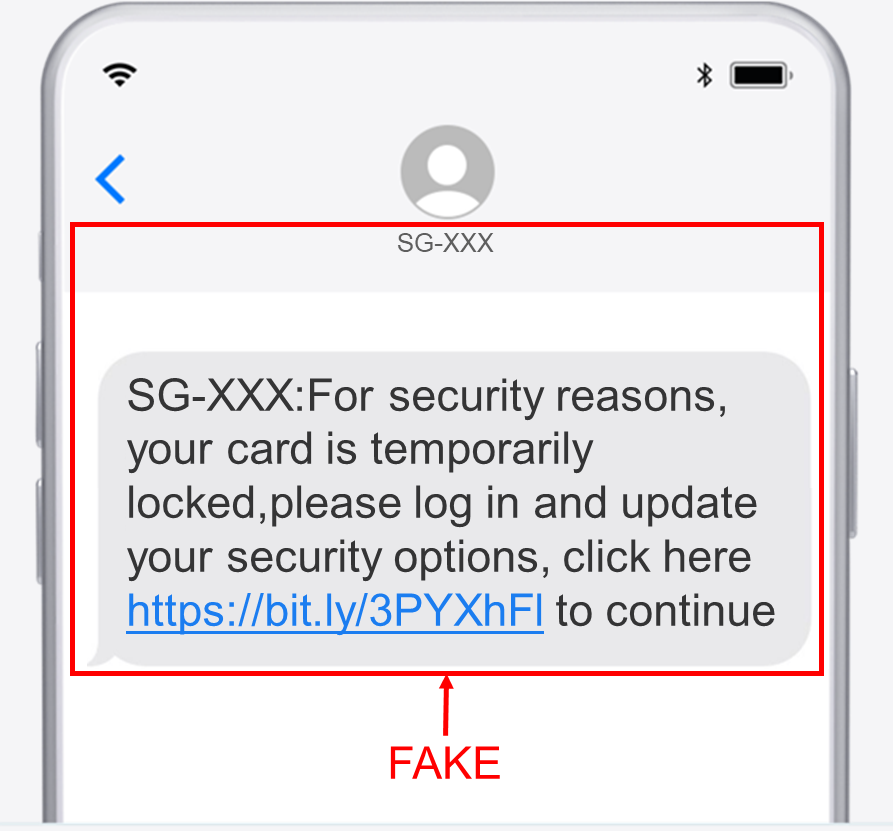Click the volume up side button
This screenshot has width=893, height=831.
(39, 394)
